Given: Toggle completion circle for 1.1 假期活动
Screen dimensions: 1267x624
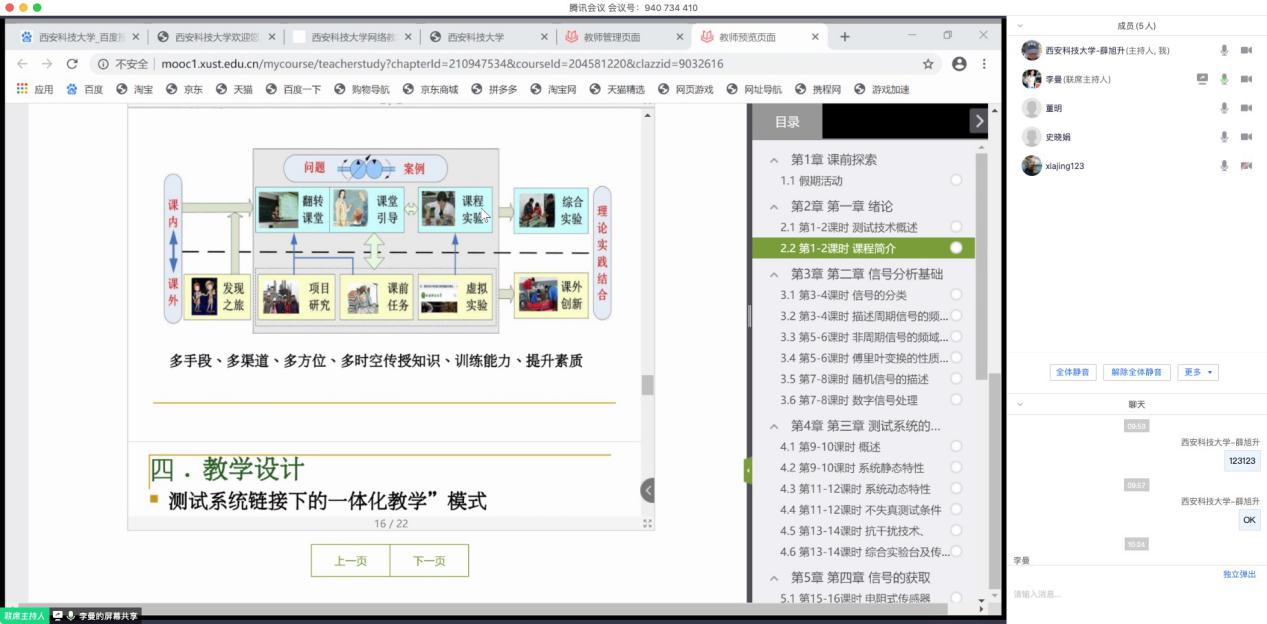Looking at the screenshot, I should click(957, 181).
